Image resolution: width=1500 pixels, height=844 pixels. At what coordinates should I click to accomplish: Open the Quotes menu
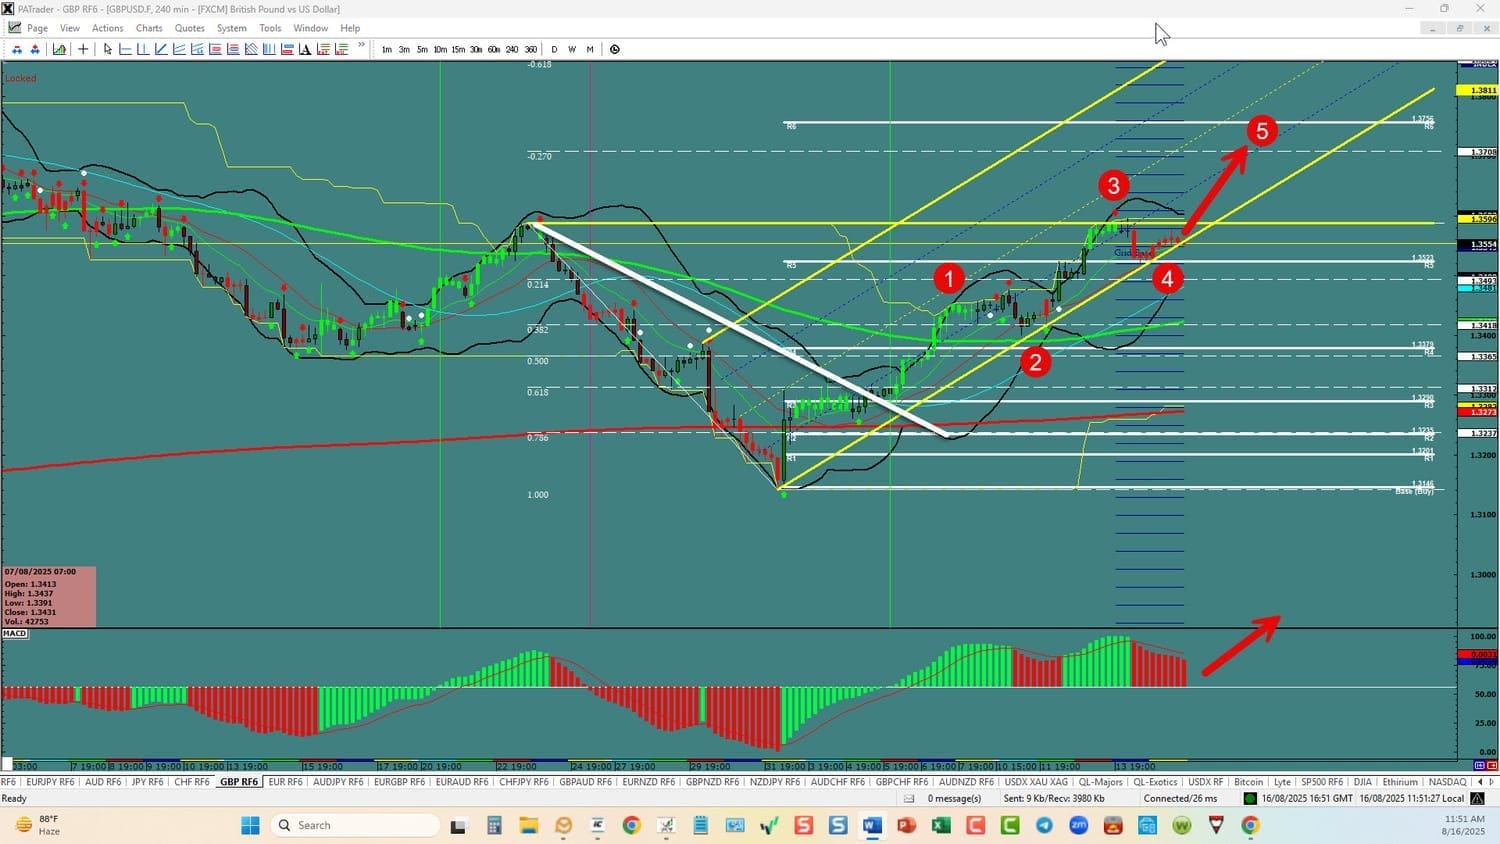point(190,28)
